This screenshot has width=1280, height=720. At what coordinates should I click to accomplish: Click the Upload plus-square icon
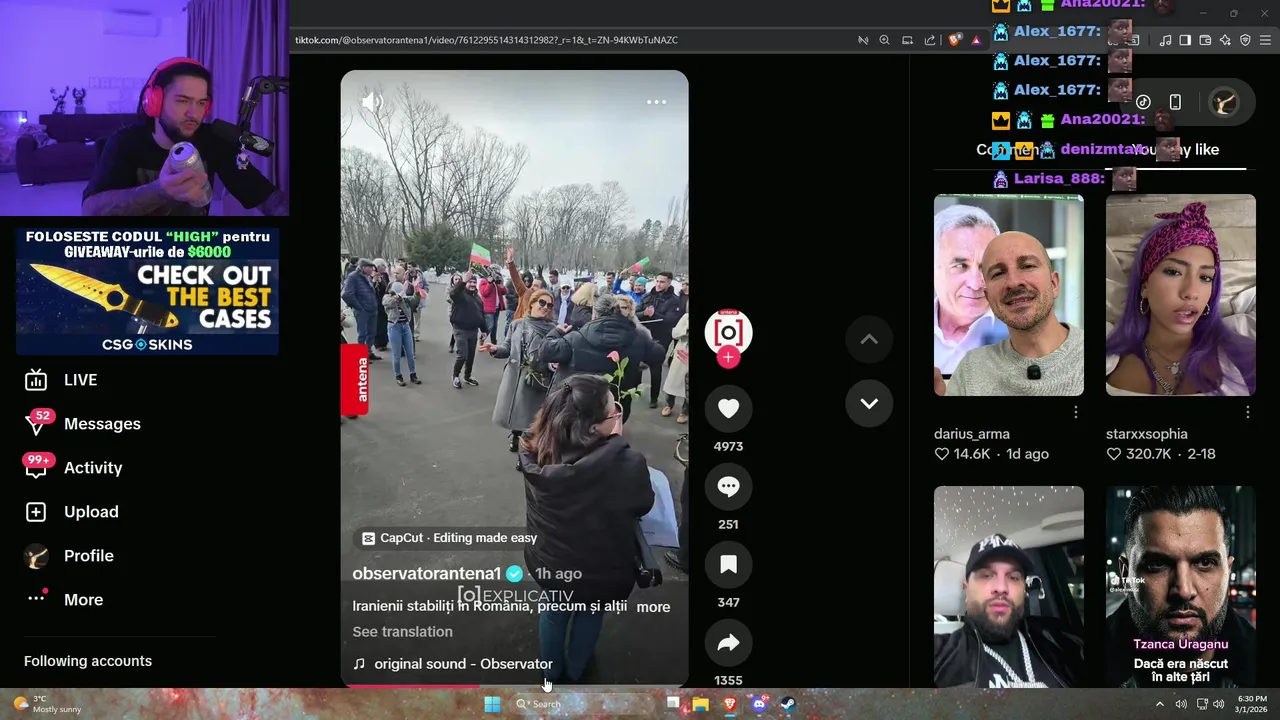click(36, 512)
